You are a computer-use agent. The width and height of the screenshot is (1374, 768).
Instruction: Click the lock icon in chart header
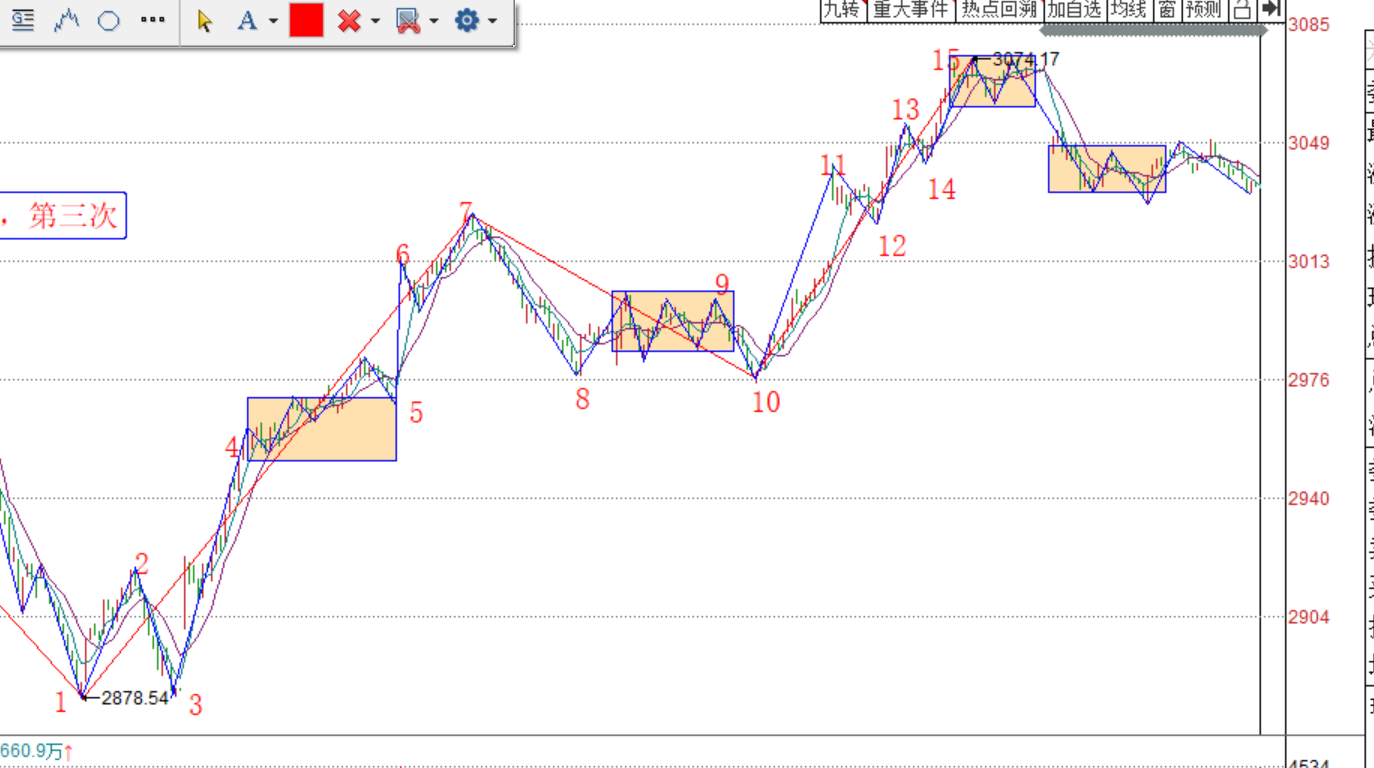click(x=1241, y=10)
